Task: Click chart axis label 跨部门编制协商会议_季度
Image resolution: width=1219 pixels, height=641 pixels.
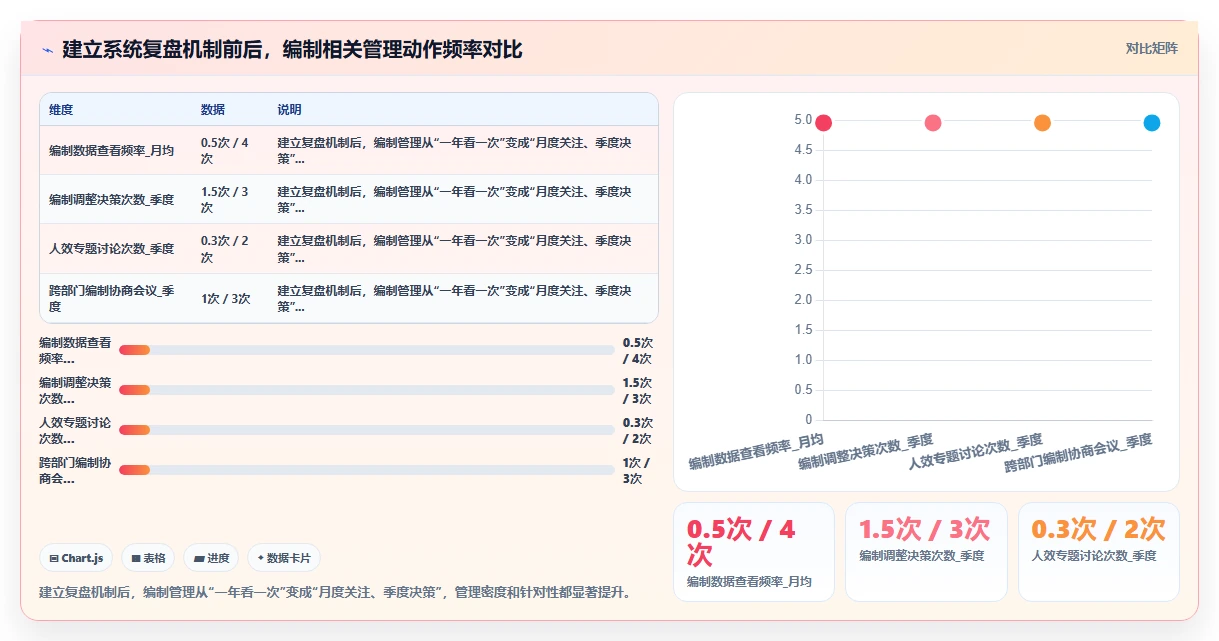Action: [1079, 452]
